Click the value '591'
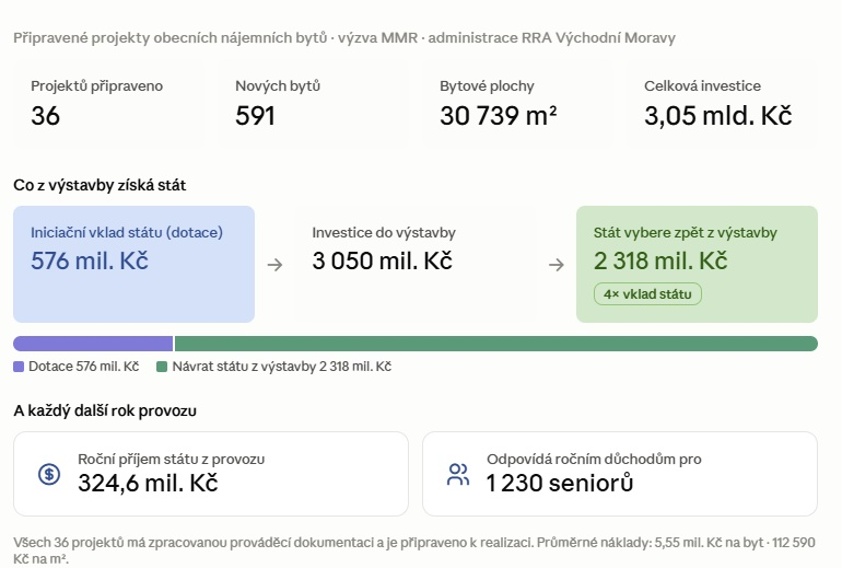 pyautogui.click(x=256, y=116)
